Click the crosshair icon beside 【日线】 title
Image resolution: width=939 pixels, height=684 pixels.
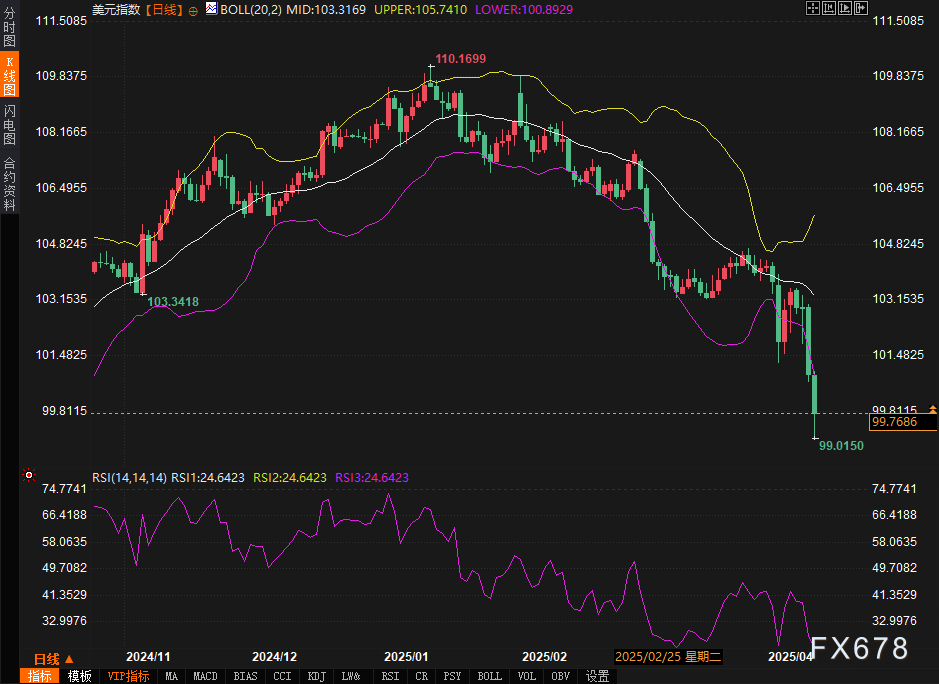click(x=193, y=9)
